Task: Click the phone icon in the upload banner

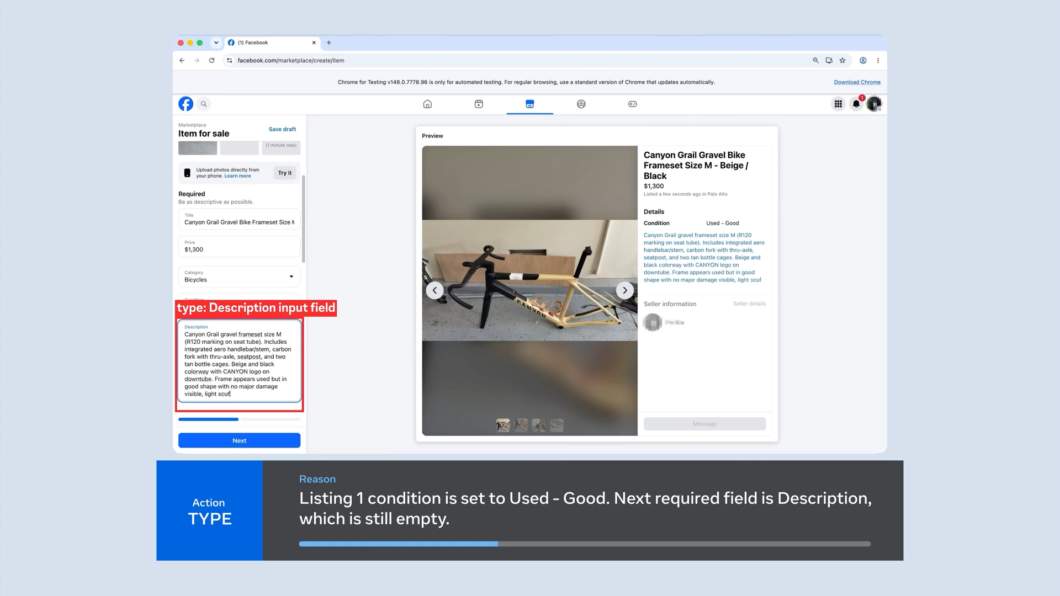Action: pos(187,173)
